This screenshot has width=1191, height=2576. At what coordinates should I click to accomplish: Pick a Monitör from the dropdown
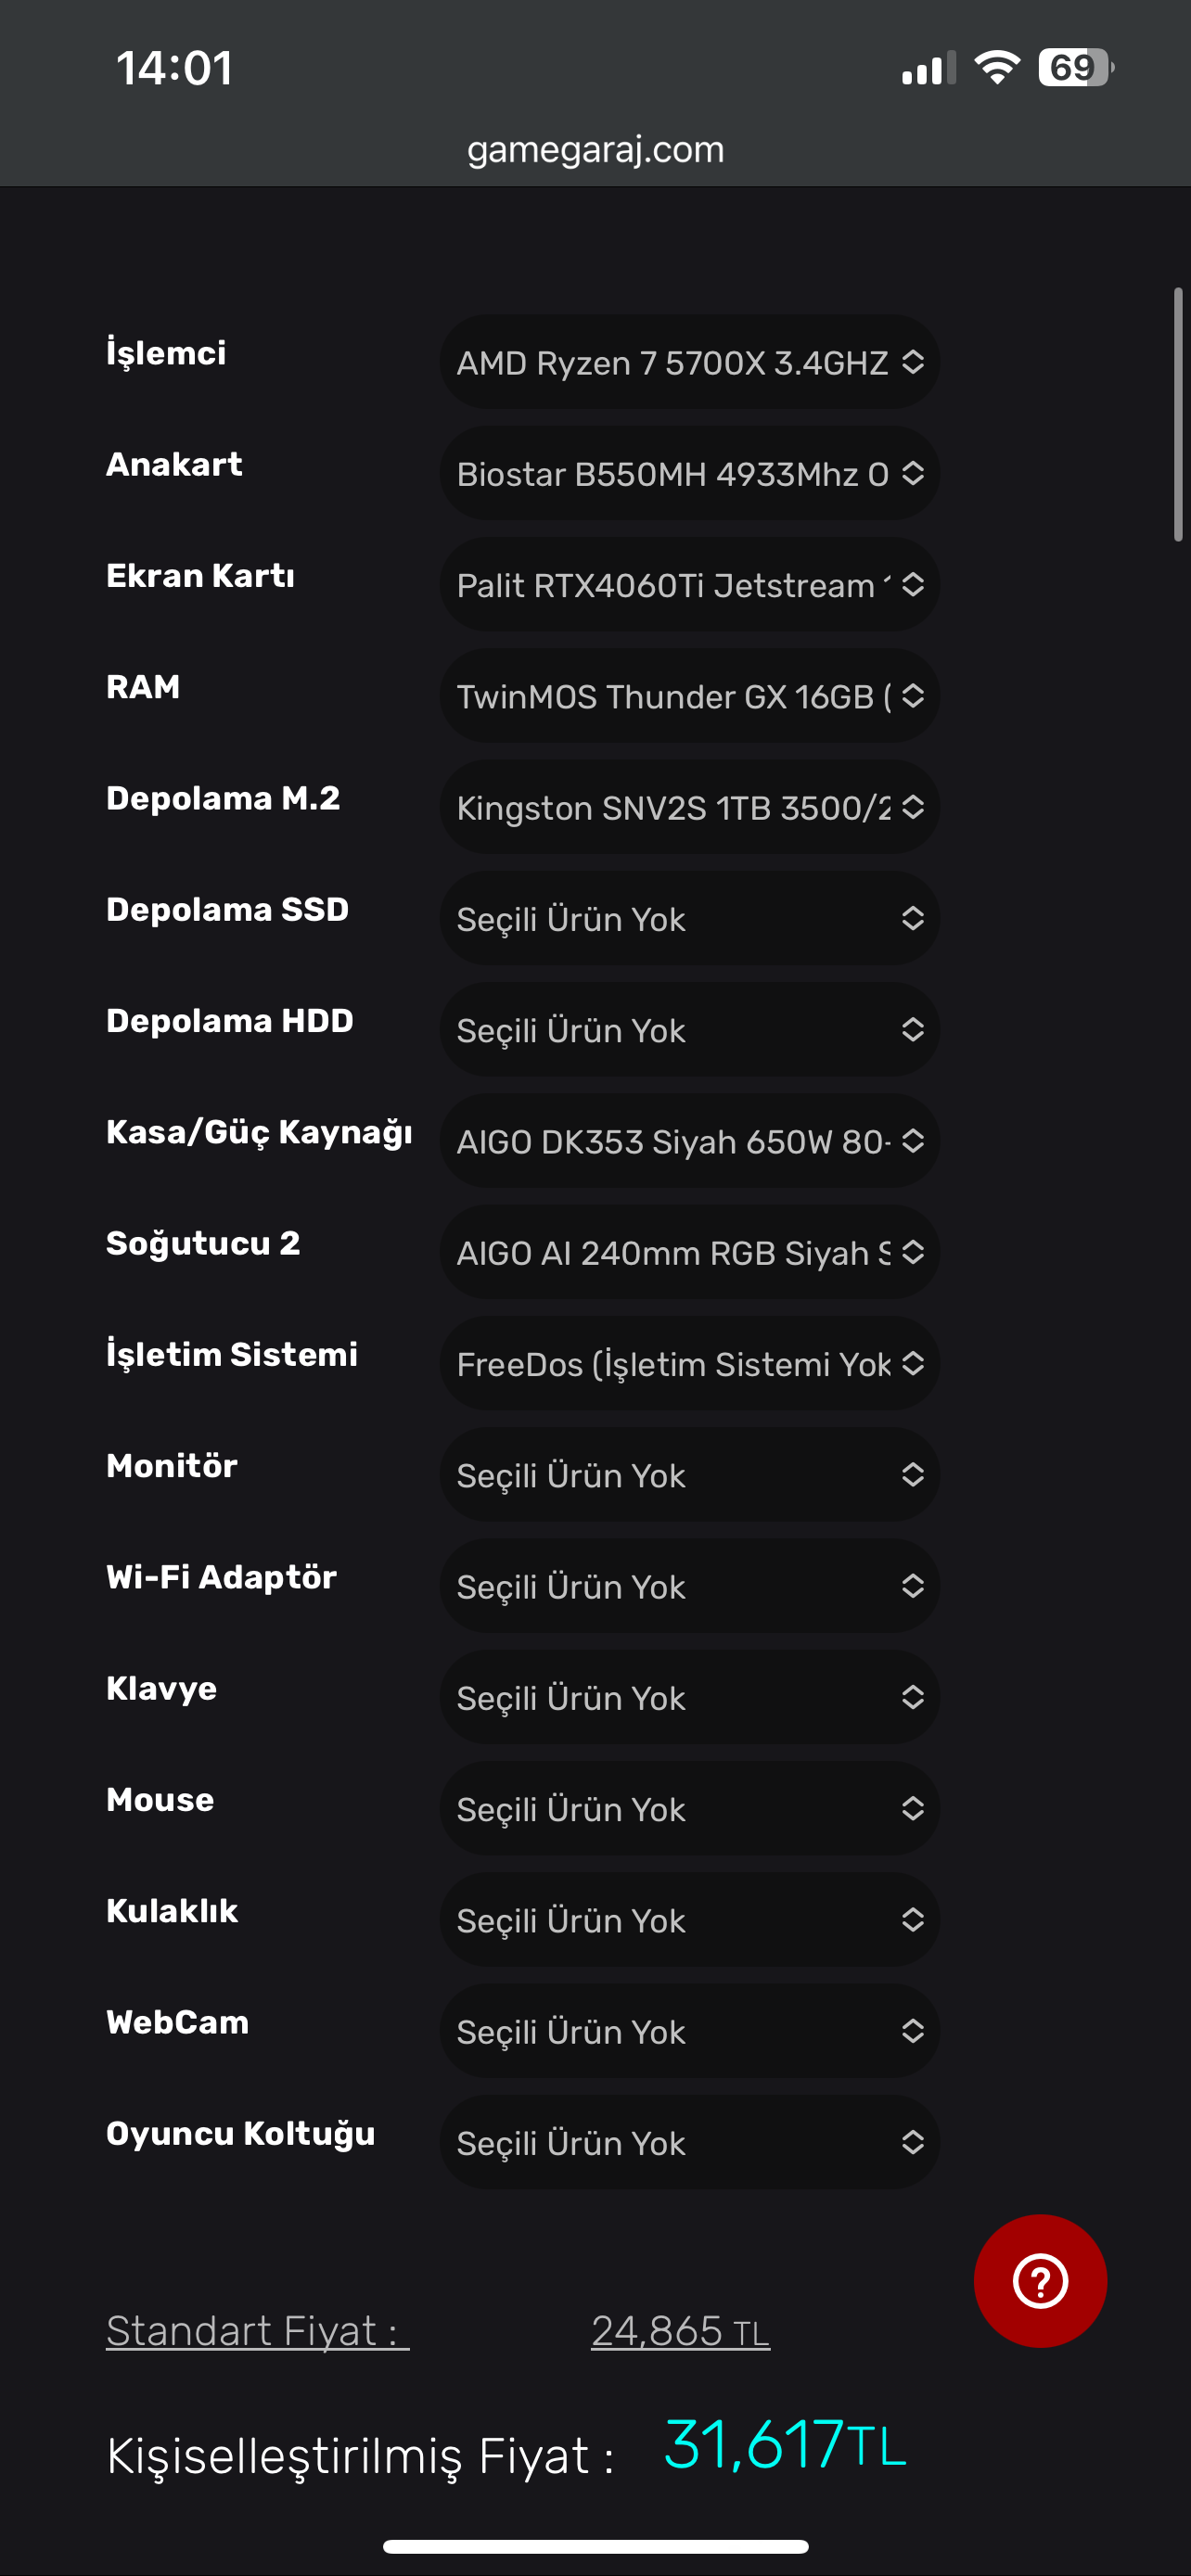[x=689, y=1475]
